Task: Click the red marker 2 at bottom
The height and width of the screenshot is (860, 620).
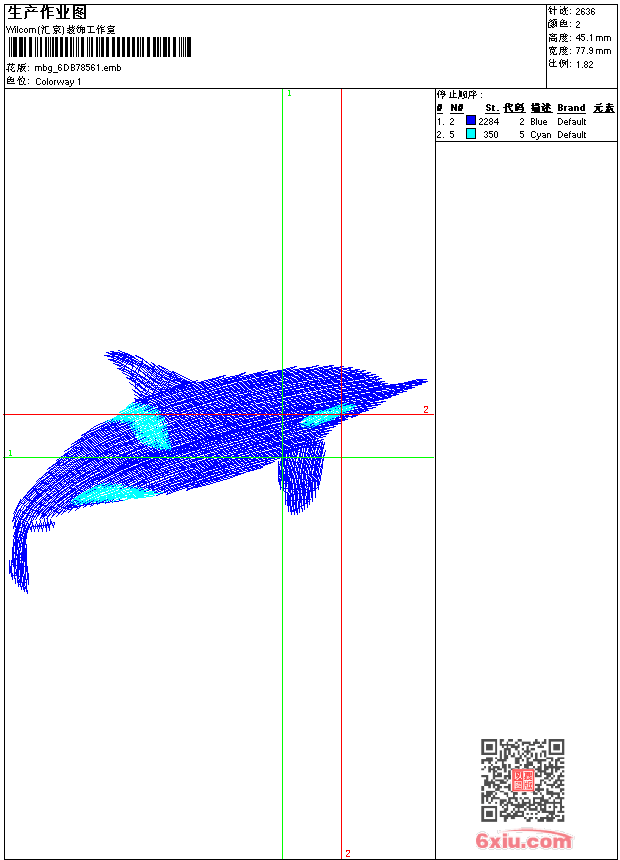Action: [348, 853]
